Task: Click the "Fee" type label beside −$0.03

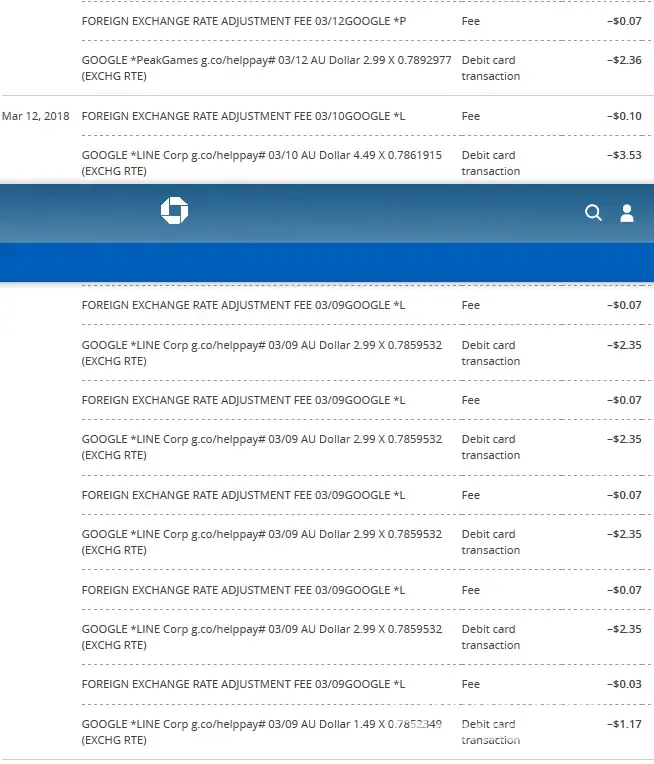Action: pyautogui.click(x=471, y=684)
